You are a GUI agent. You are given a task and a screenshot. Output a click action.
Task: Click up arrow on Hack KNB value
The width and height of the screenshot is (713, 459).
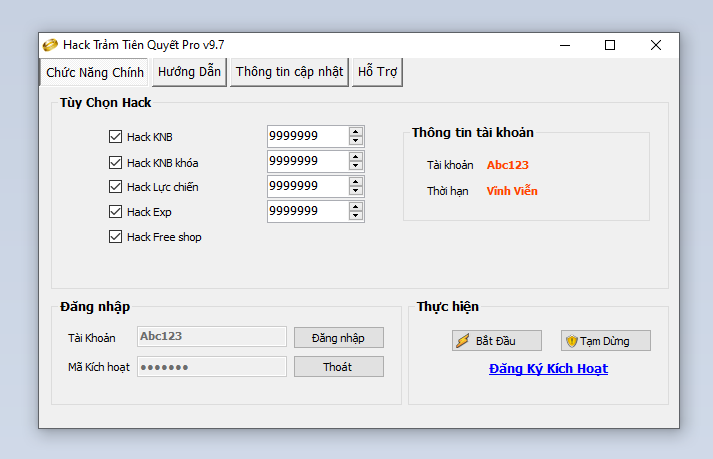356,131
